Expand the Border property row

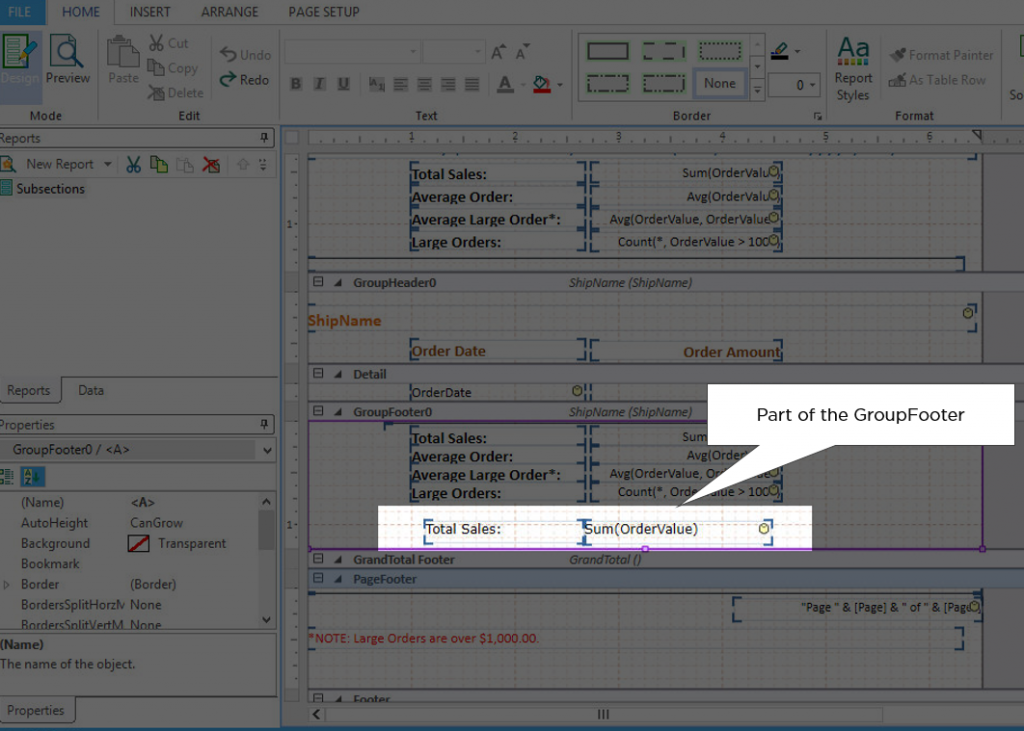point(7,585)
